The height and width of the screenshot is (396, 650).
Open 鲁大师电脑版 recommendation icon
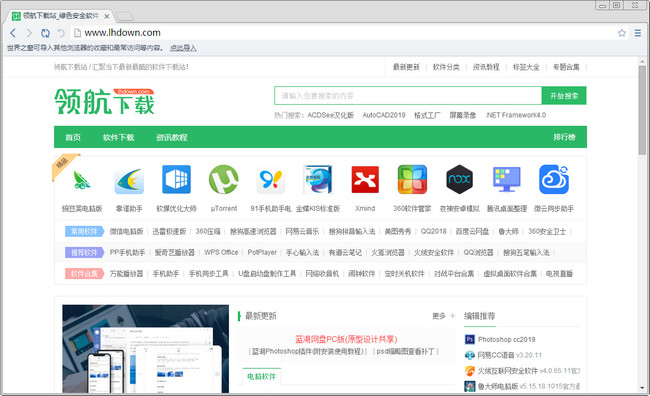[x=469, y=386]
